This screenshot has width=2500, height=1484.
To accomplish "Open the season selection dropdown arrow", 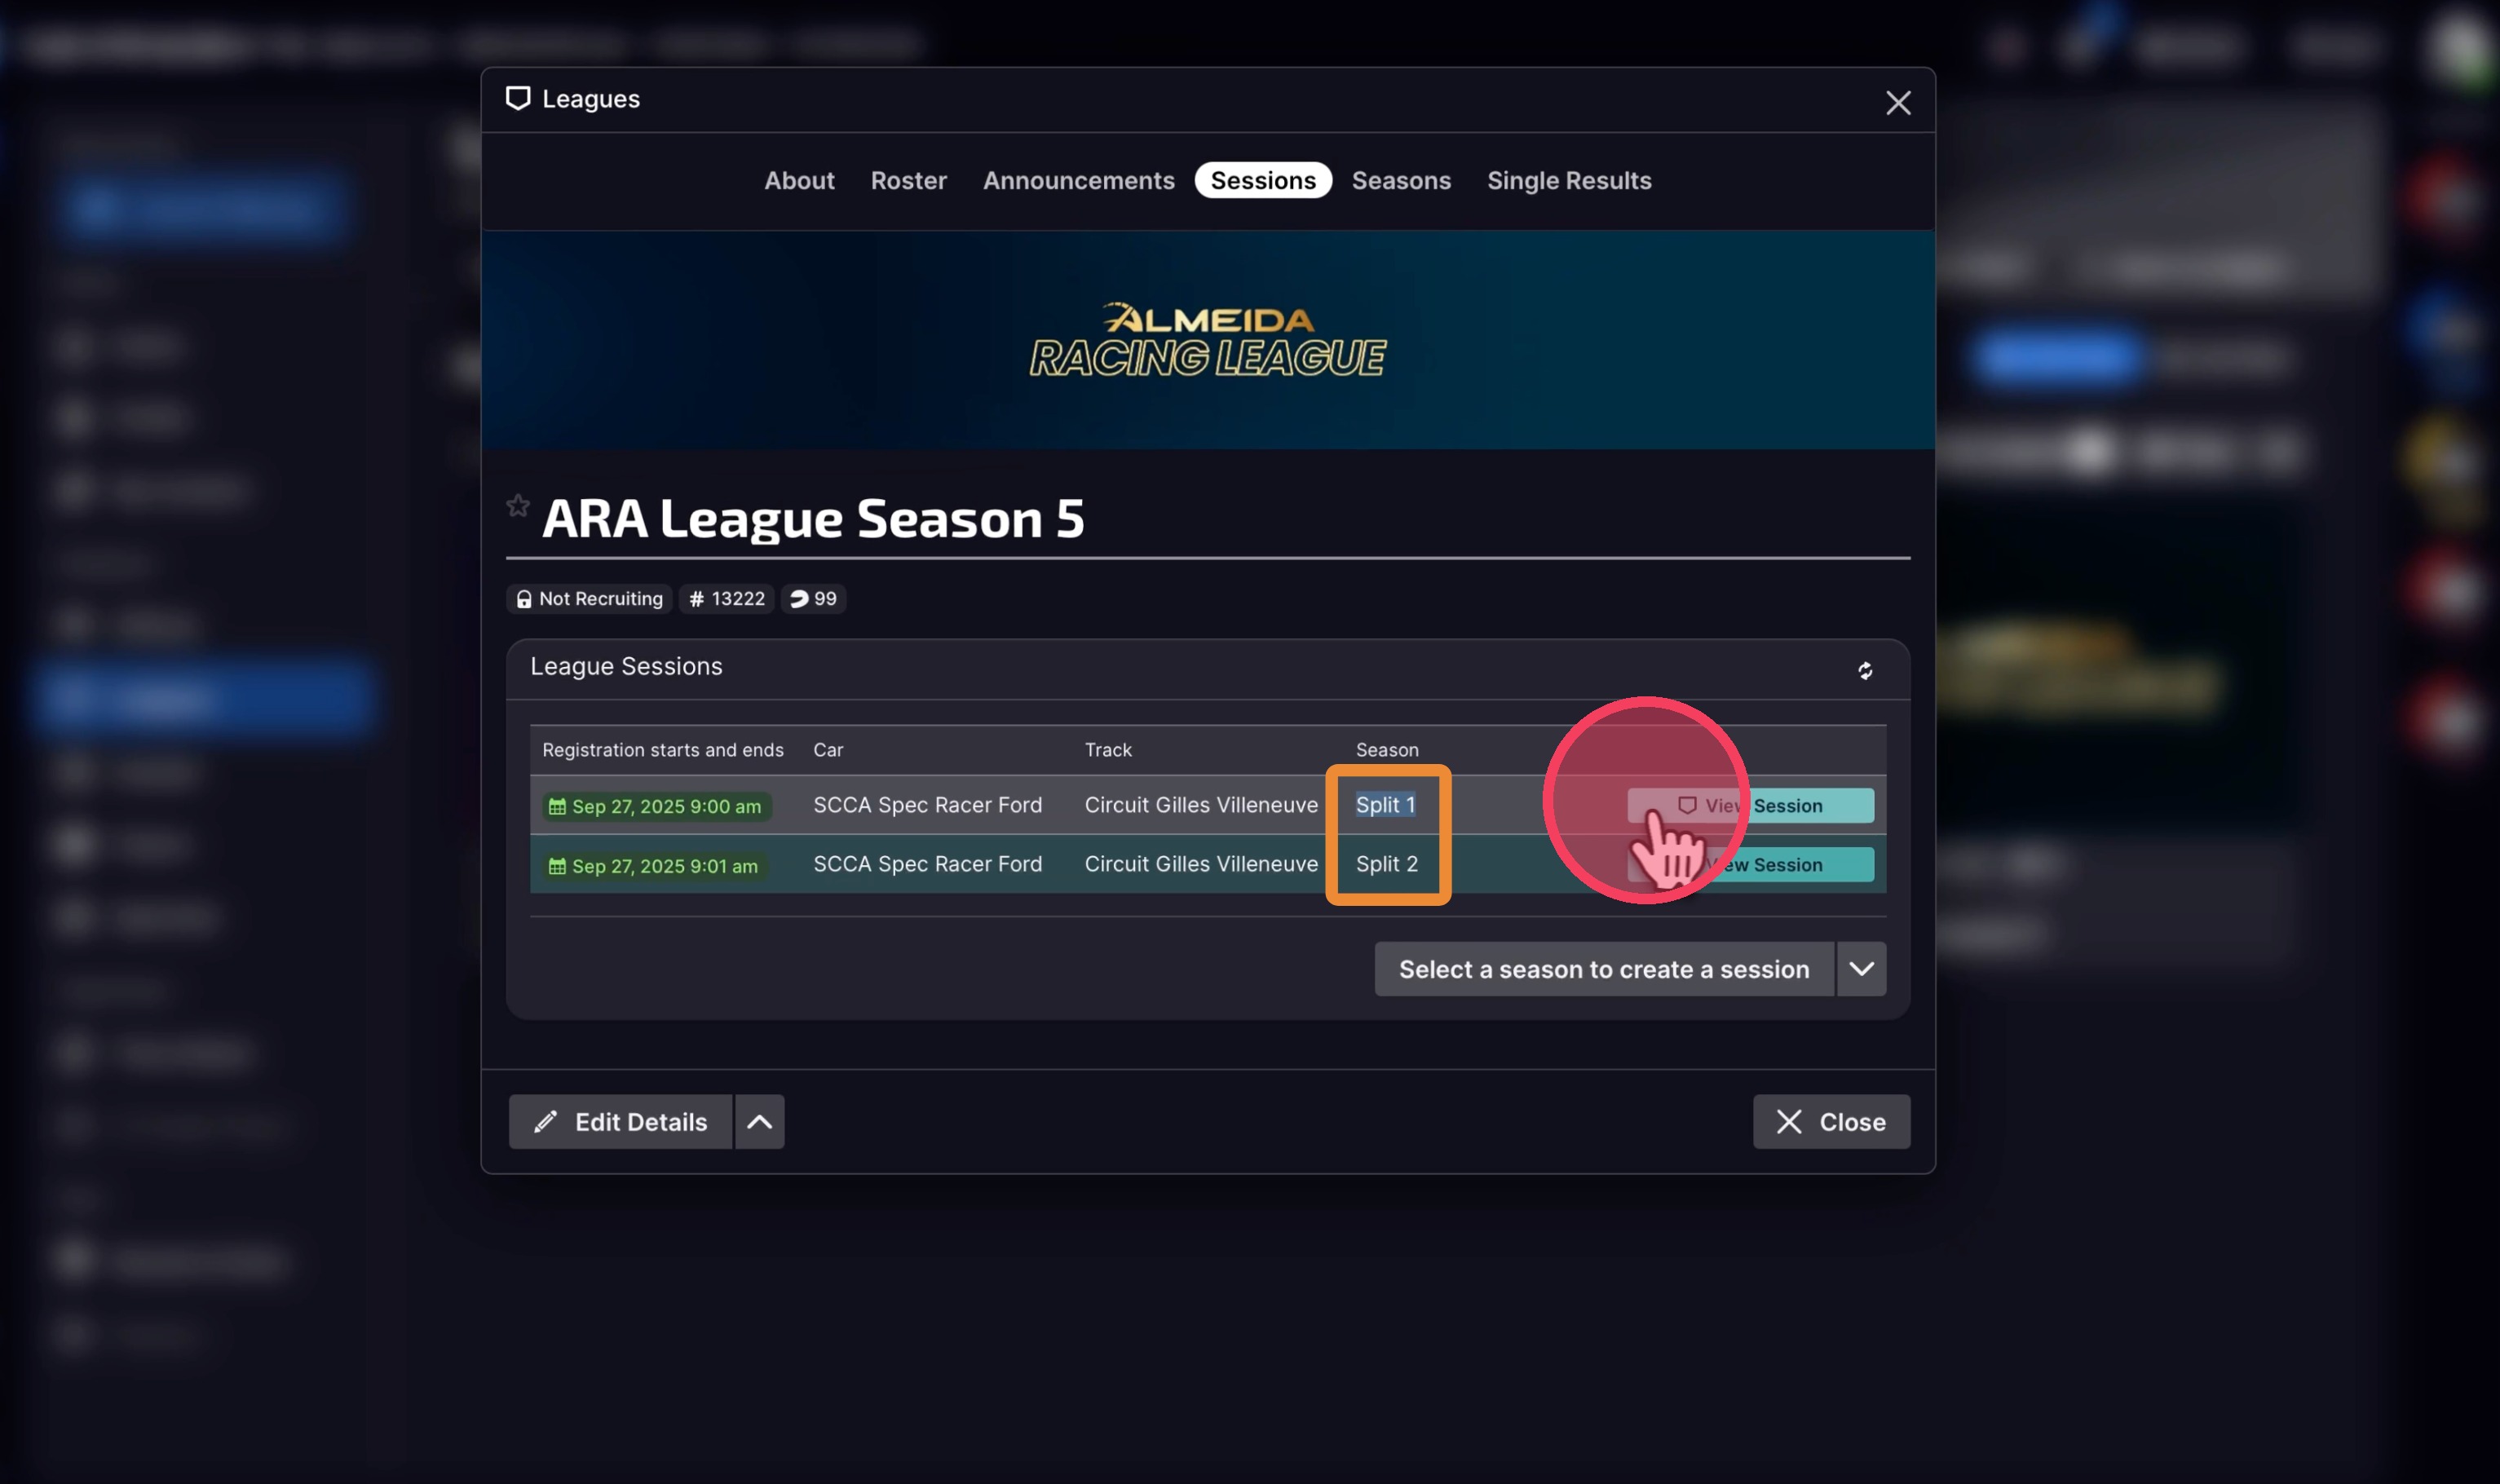I will click(1861, 969).
